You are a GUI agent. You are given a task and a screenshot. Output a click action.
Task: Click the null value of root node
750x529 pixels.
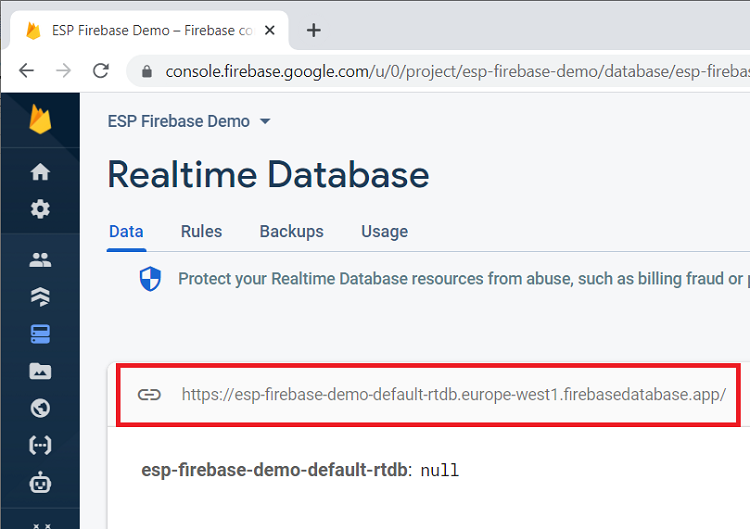pyautogui.click(x=440, y=471)
